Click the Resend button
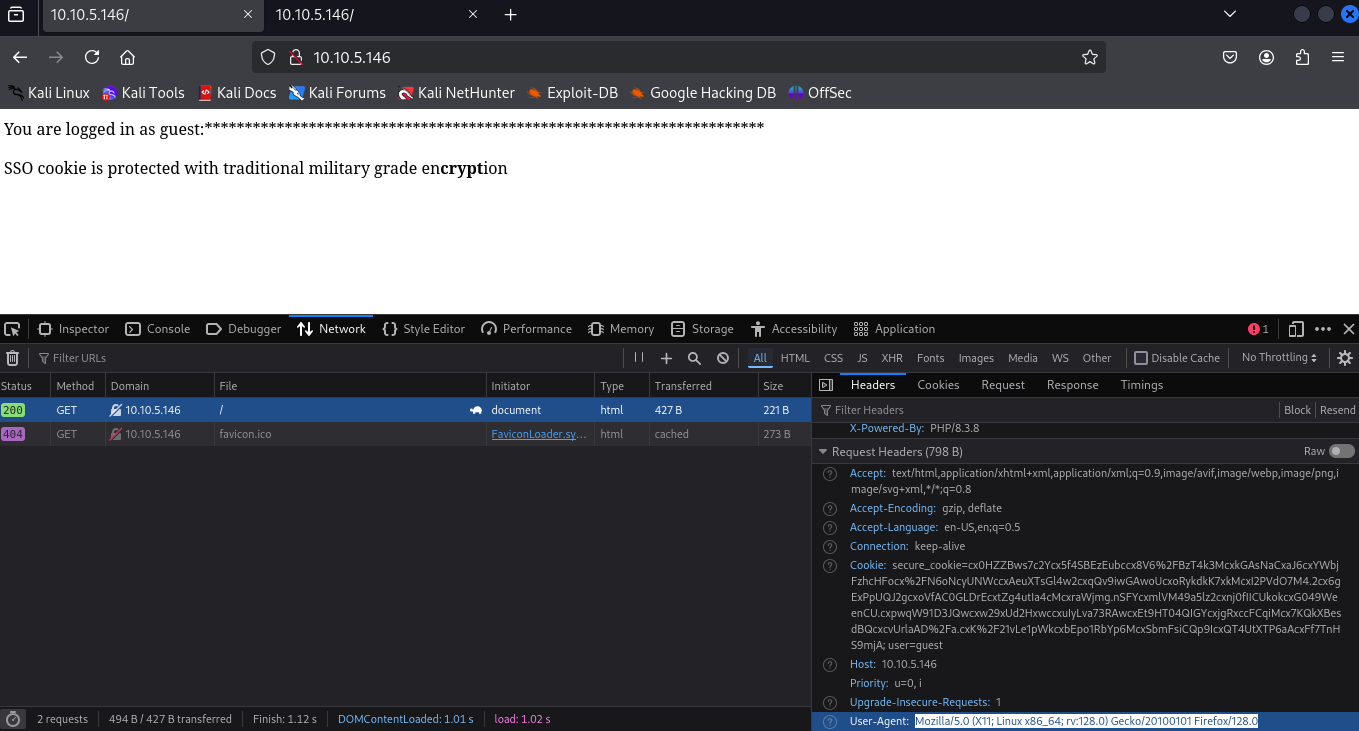Screen dimensions: 1359x731 [x=1337, y=410]
